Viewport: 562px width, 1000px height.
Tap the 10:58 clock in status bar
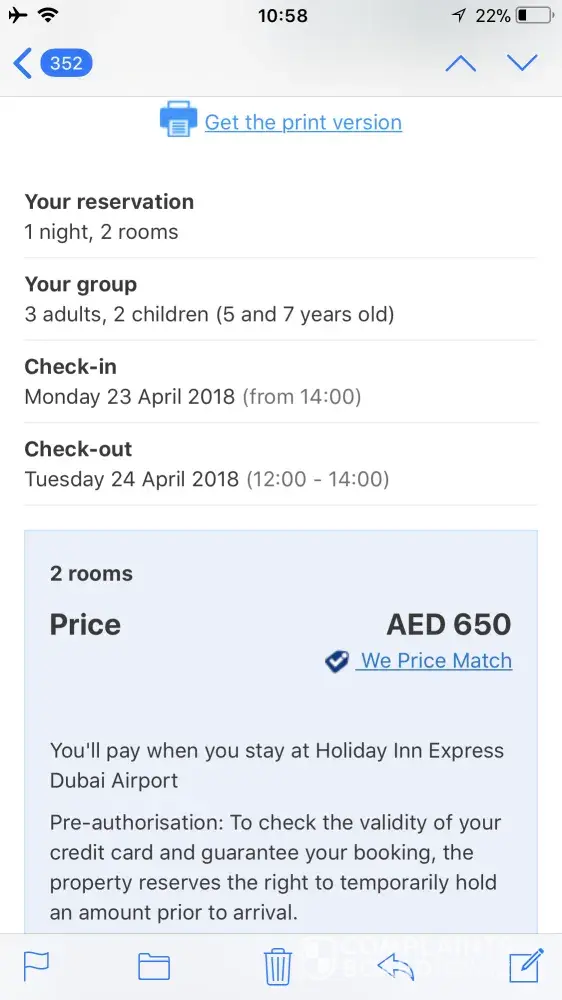283,16
